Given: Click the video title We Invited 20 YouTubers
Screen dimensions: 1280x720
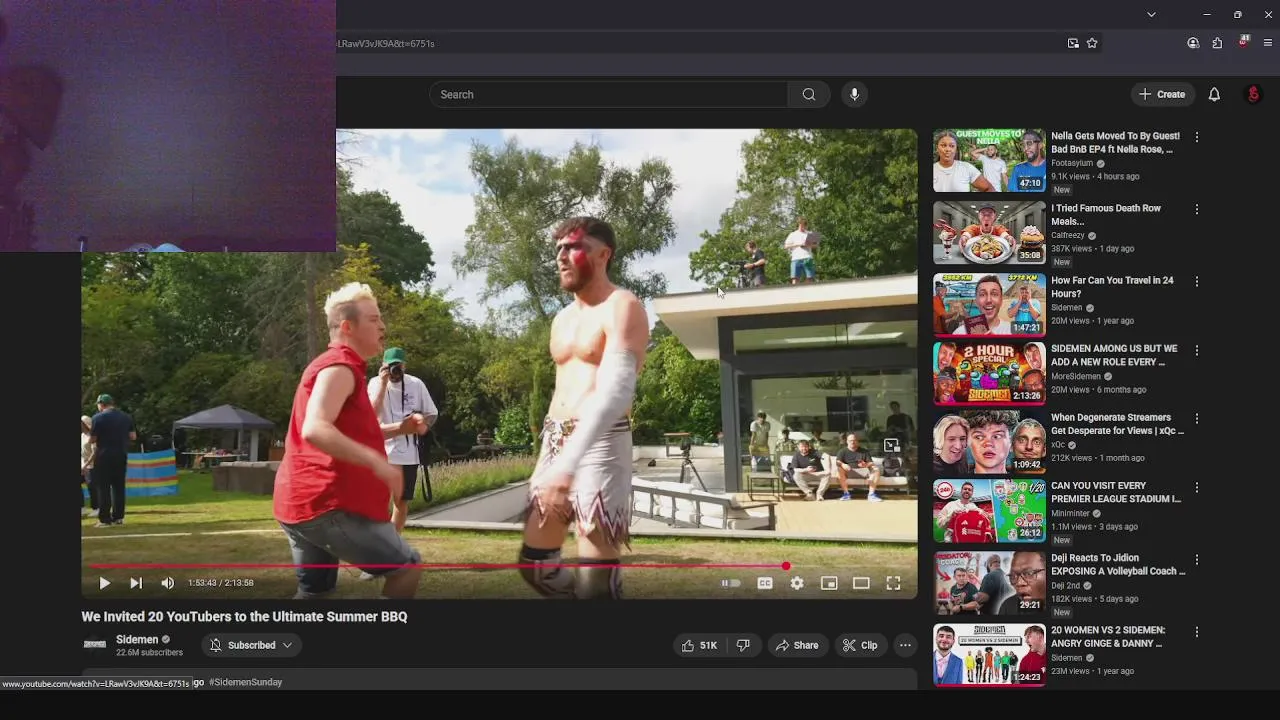Looking at the screenshot, I should point(244,617).
